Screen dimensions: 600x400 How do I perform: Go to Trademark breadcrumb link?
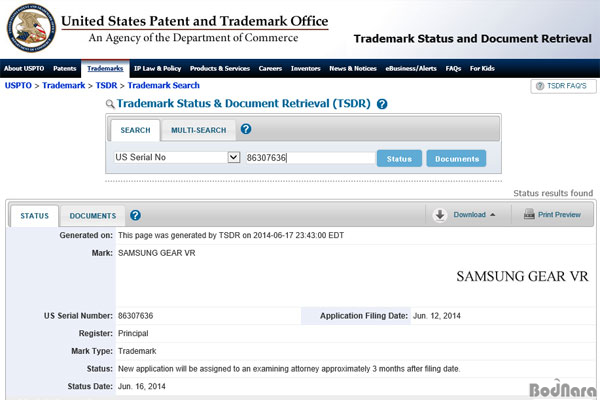point(64,85)
